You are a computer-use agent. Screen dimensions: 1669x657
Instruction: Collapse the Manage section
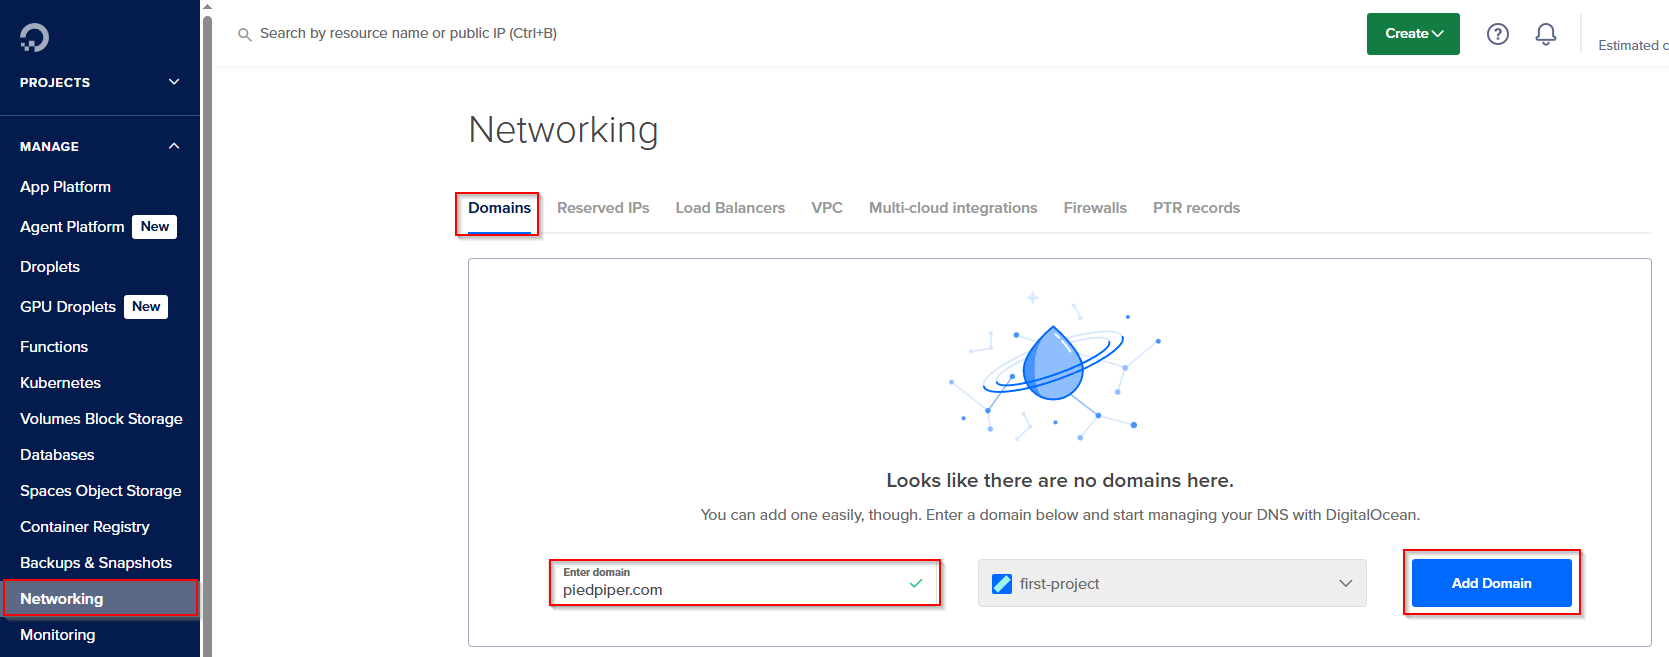174,146
